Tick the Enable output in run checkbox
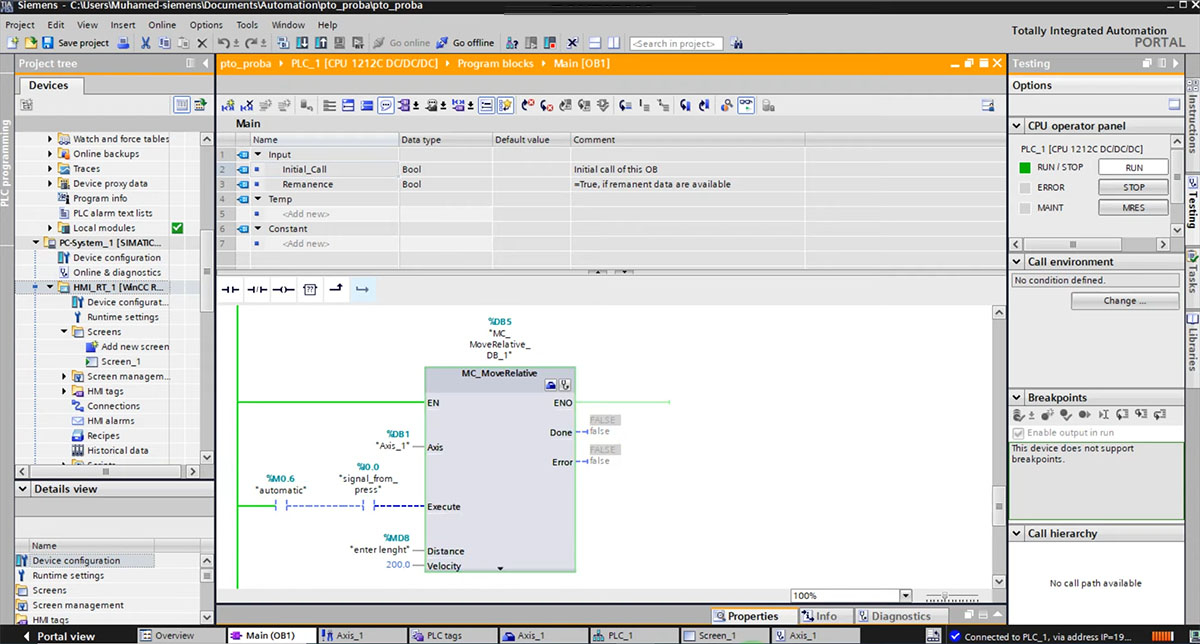 [1019, 432]
